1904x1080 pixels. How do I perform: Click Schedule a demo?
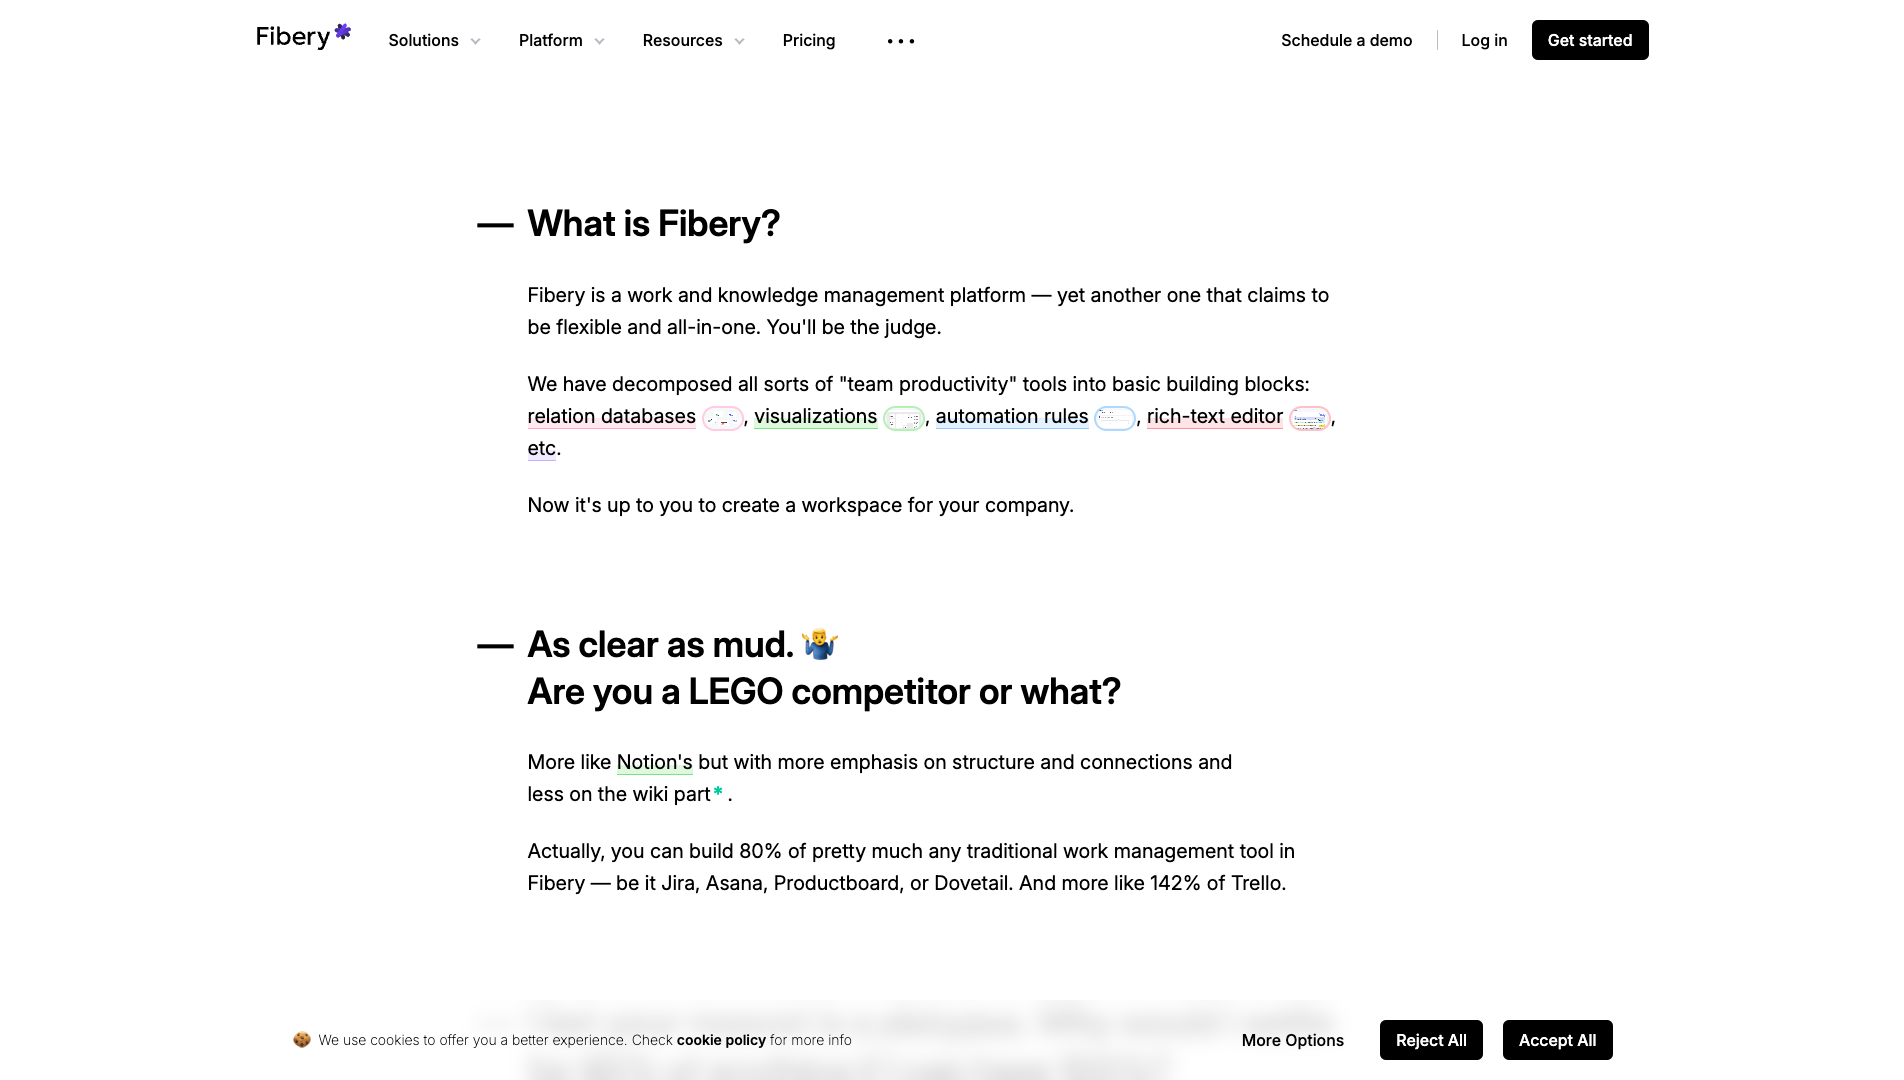click(1346, 41)
